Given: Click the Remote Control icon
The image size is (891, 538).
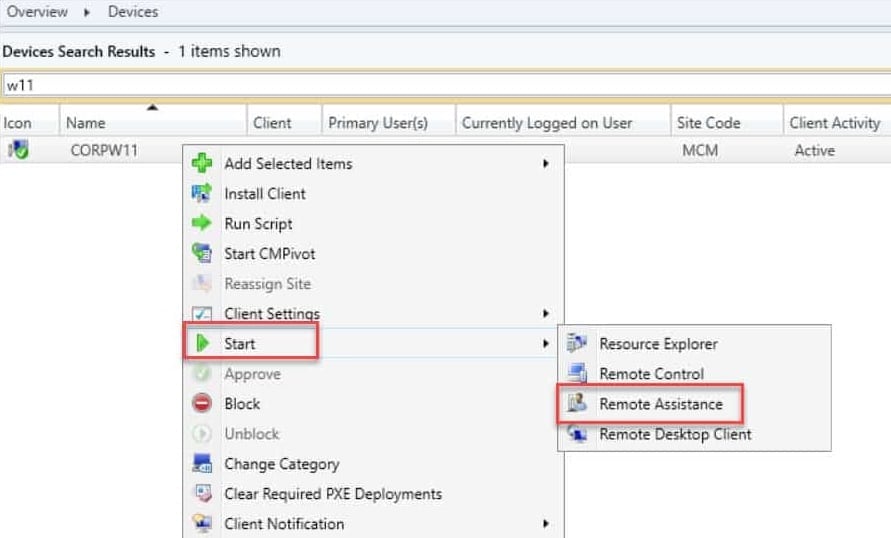Looking at the screenshot, I should click(577, 373).
